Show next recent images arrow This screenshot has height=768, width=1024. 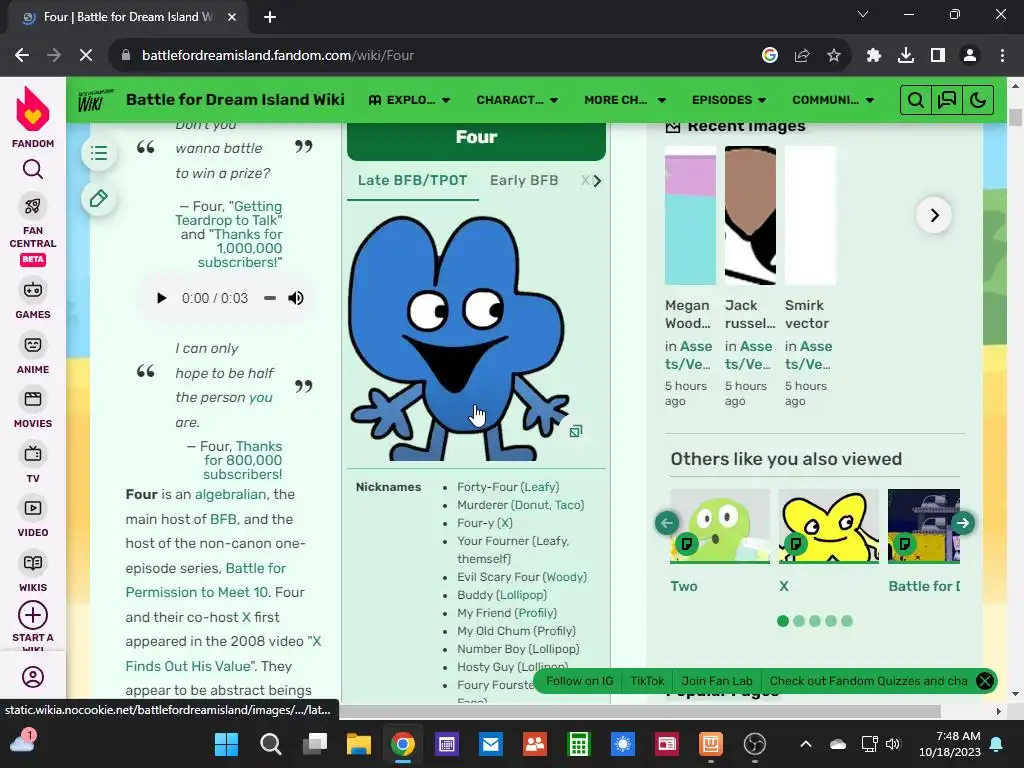pyautogui.click(x=935, y=215)
